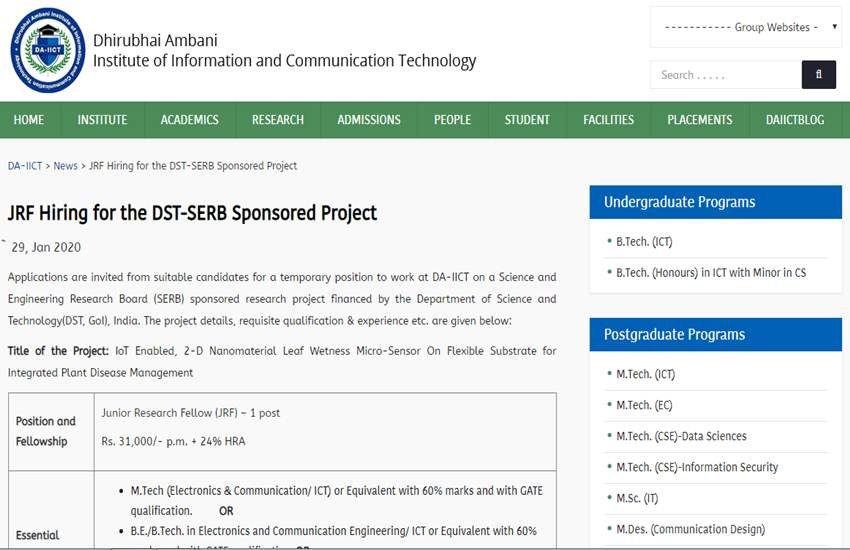Click the News breadcrumb link
The image size is (850, 550).
(x=65, y=166)
